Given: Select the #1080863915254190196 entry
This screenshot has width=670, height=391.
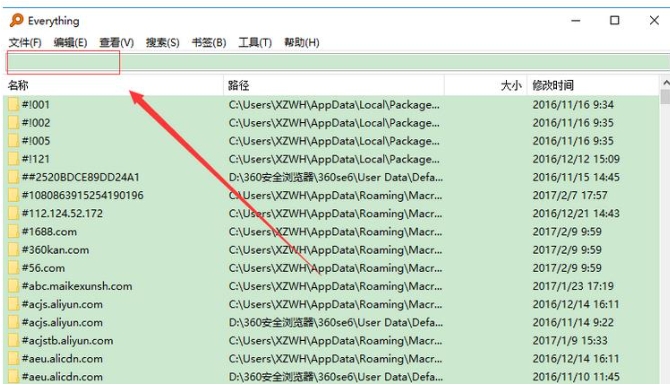Looking at the screenshot, I should coord(82,195).
